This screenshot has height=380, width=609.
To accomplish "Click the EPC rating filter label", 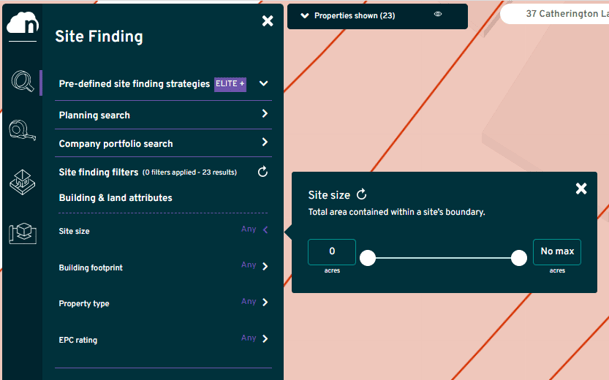I will 78,340.
